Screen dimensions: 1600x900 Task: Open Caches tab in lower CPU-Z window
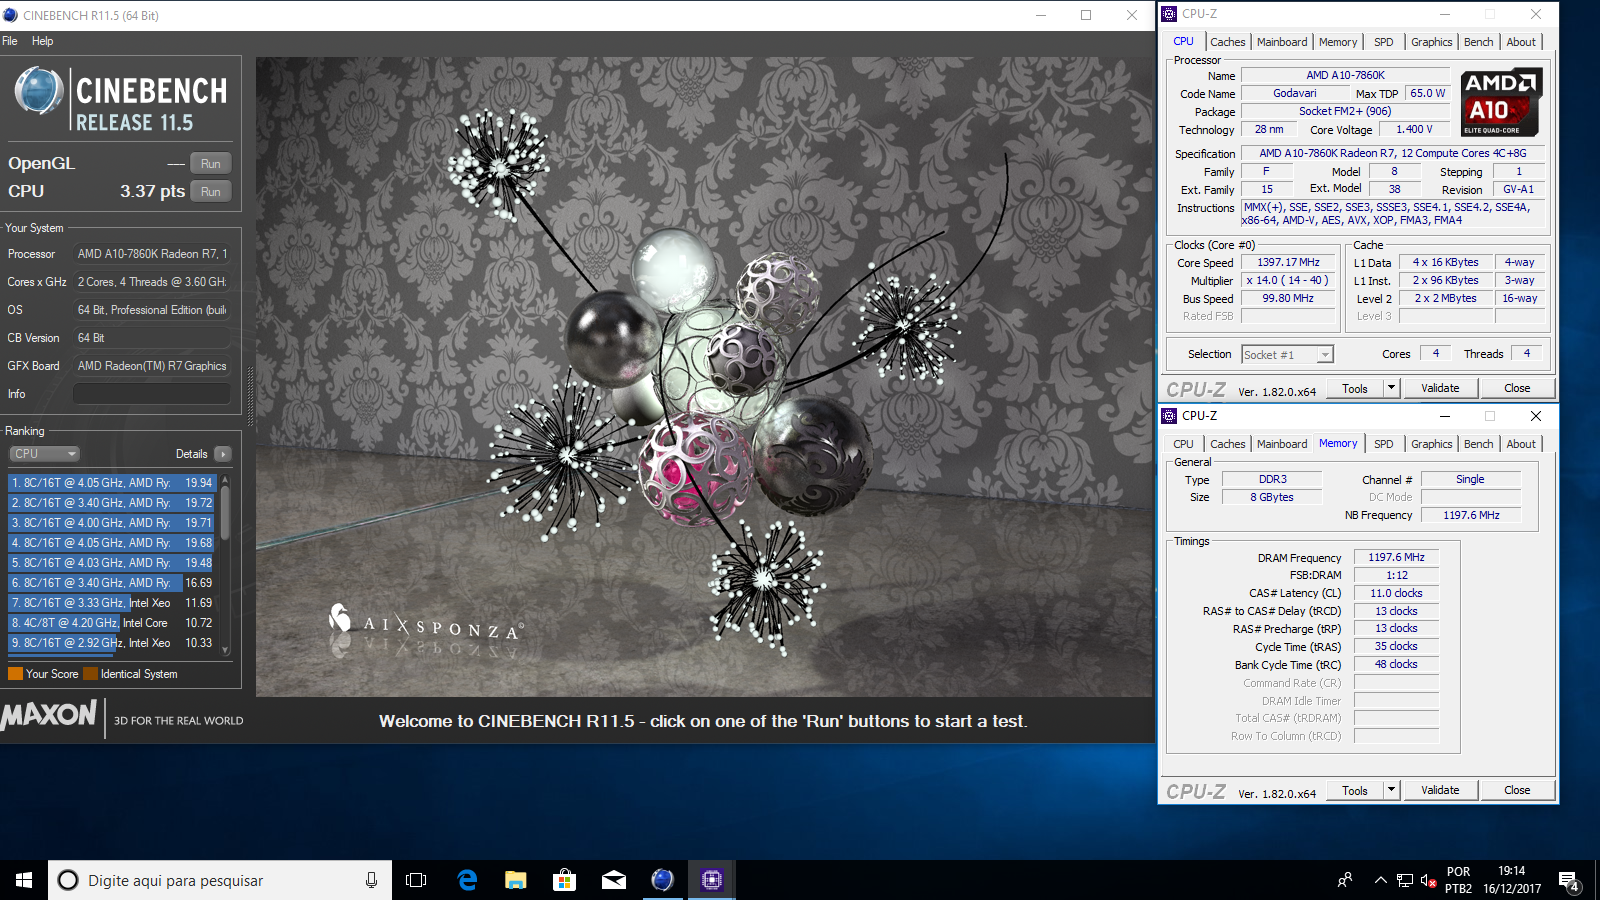click(1228, 444)
